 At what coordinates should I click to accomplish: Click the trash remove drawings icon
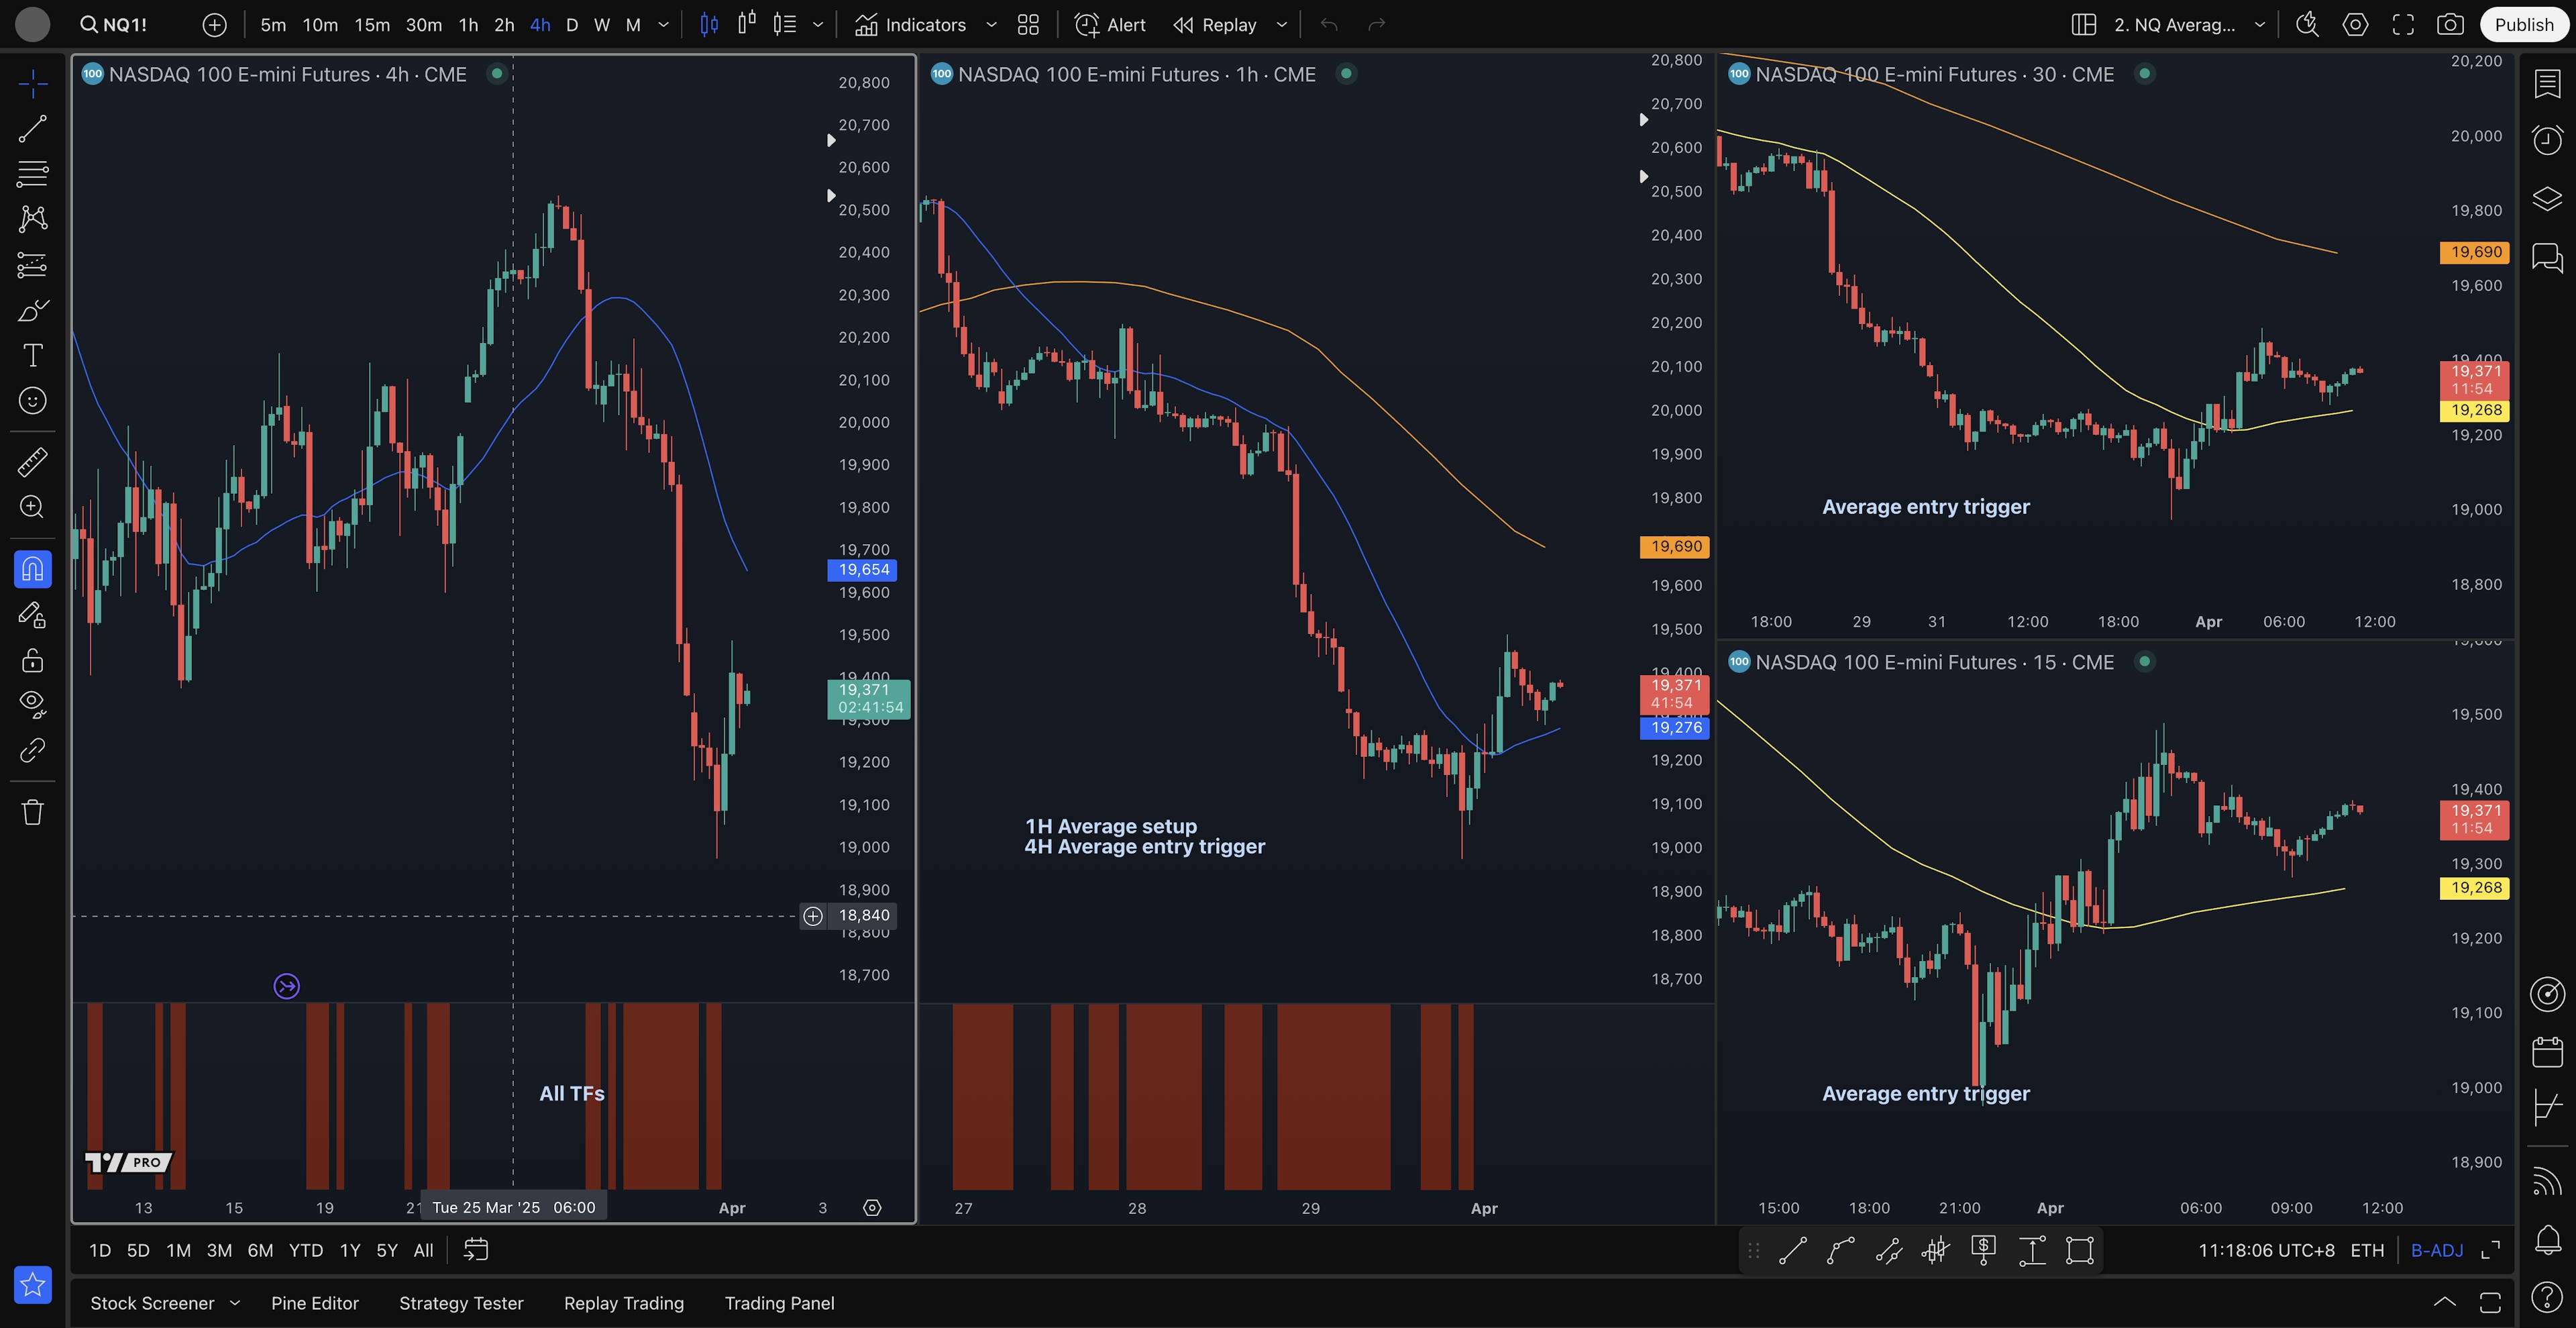32,812
